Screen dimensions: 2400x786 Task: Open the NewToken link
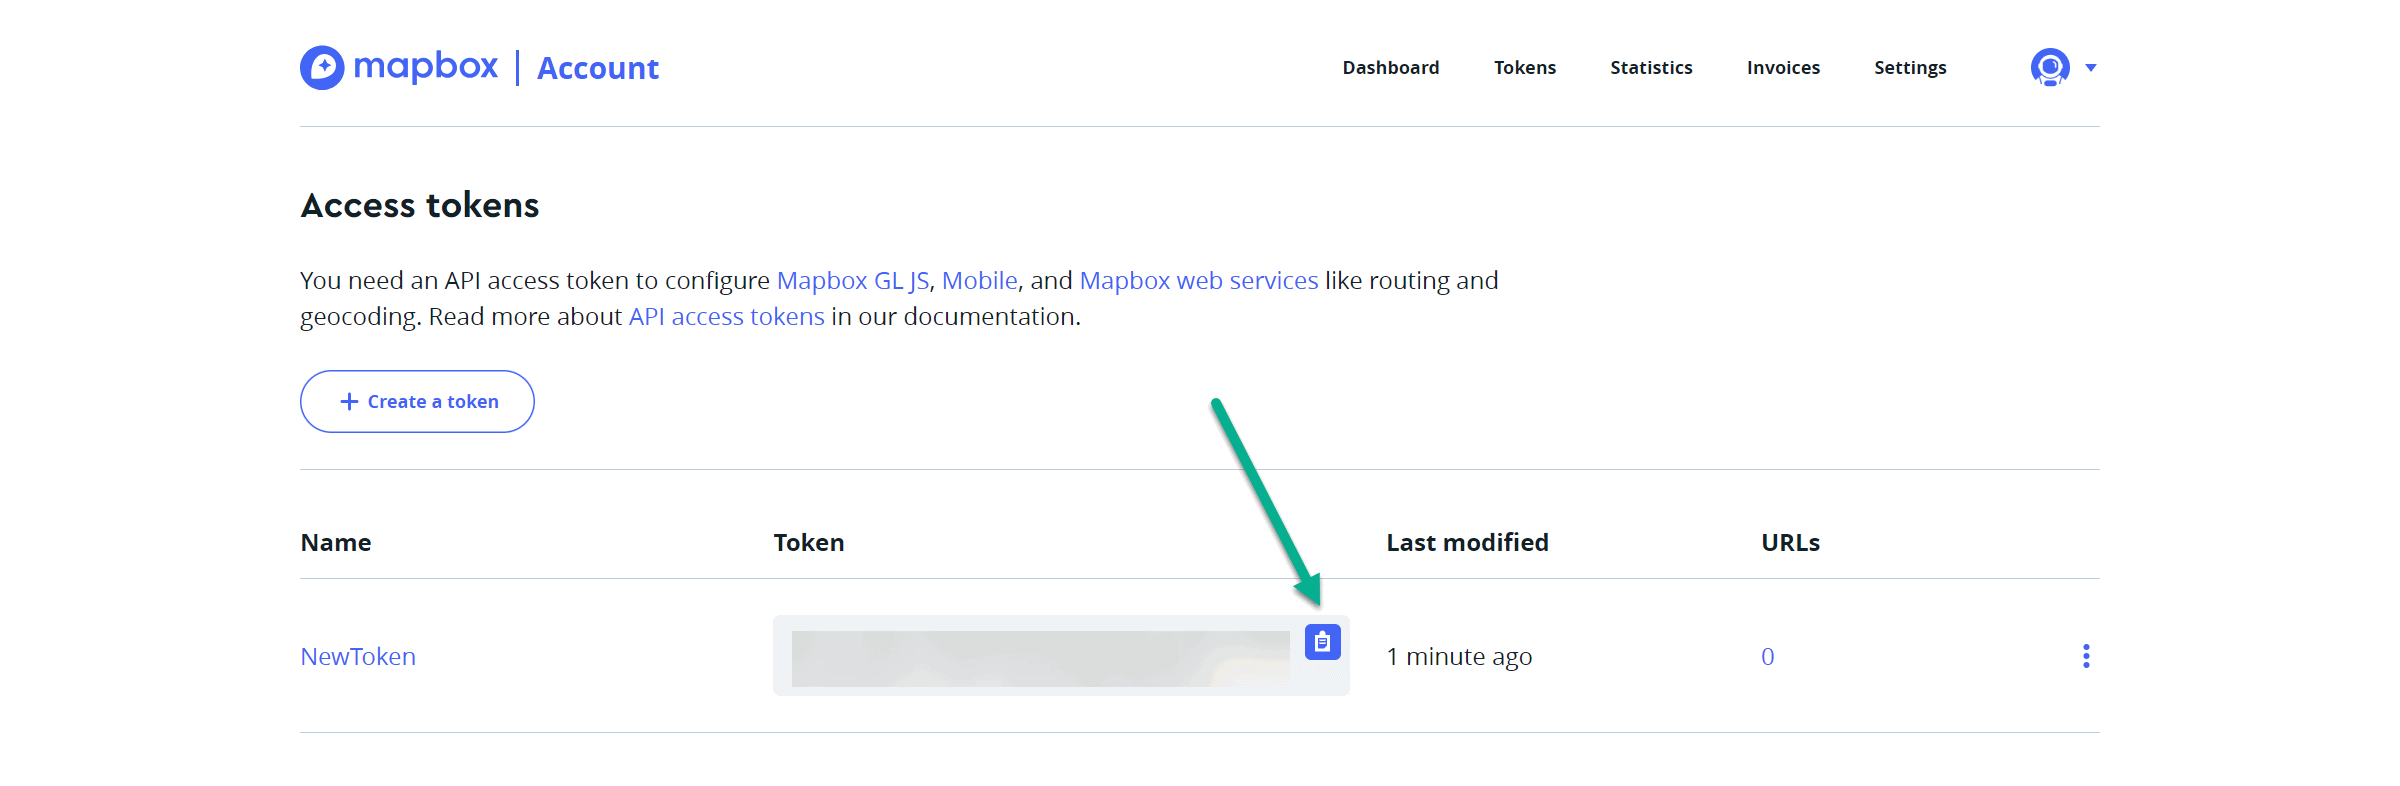358,656
